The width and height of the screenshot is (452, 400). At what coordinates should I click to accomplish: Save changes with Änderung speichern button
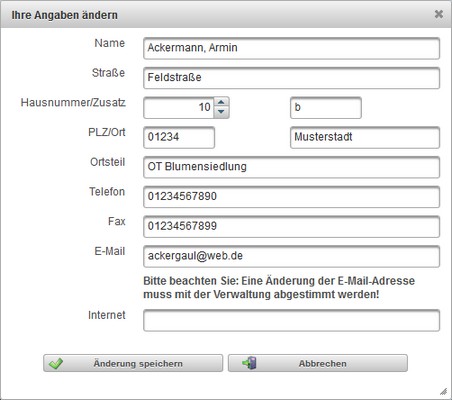point(133,363)
